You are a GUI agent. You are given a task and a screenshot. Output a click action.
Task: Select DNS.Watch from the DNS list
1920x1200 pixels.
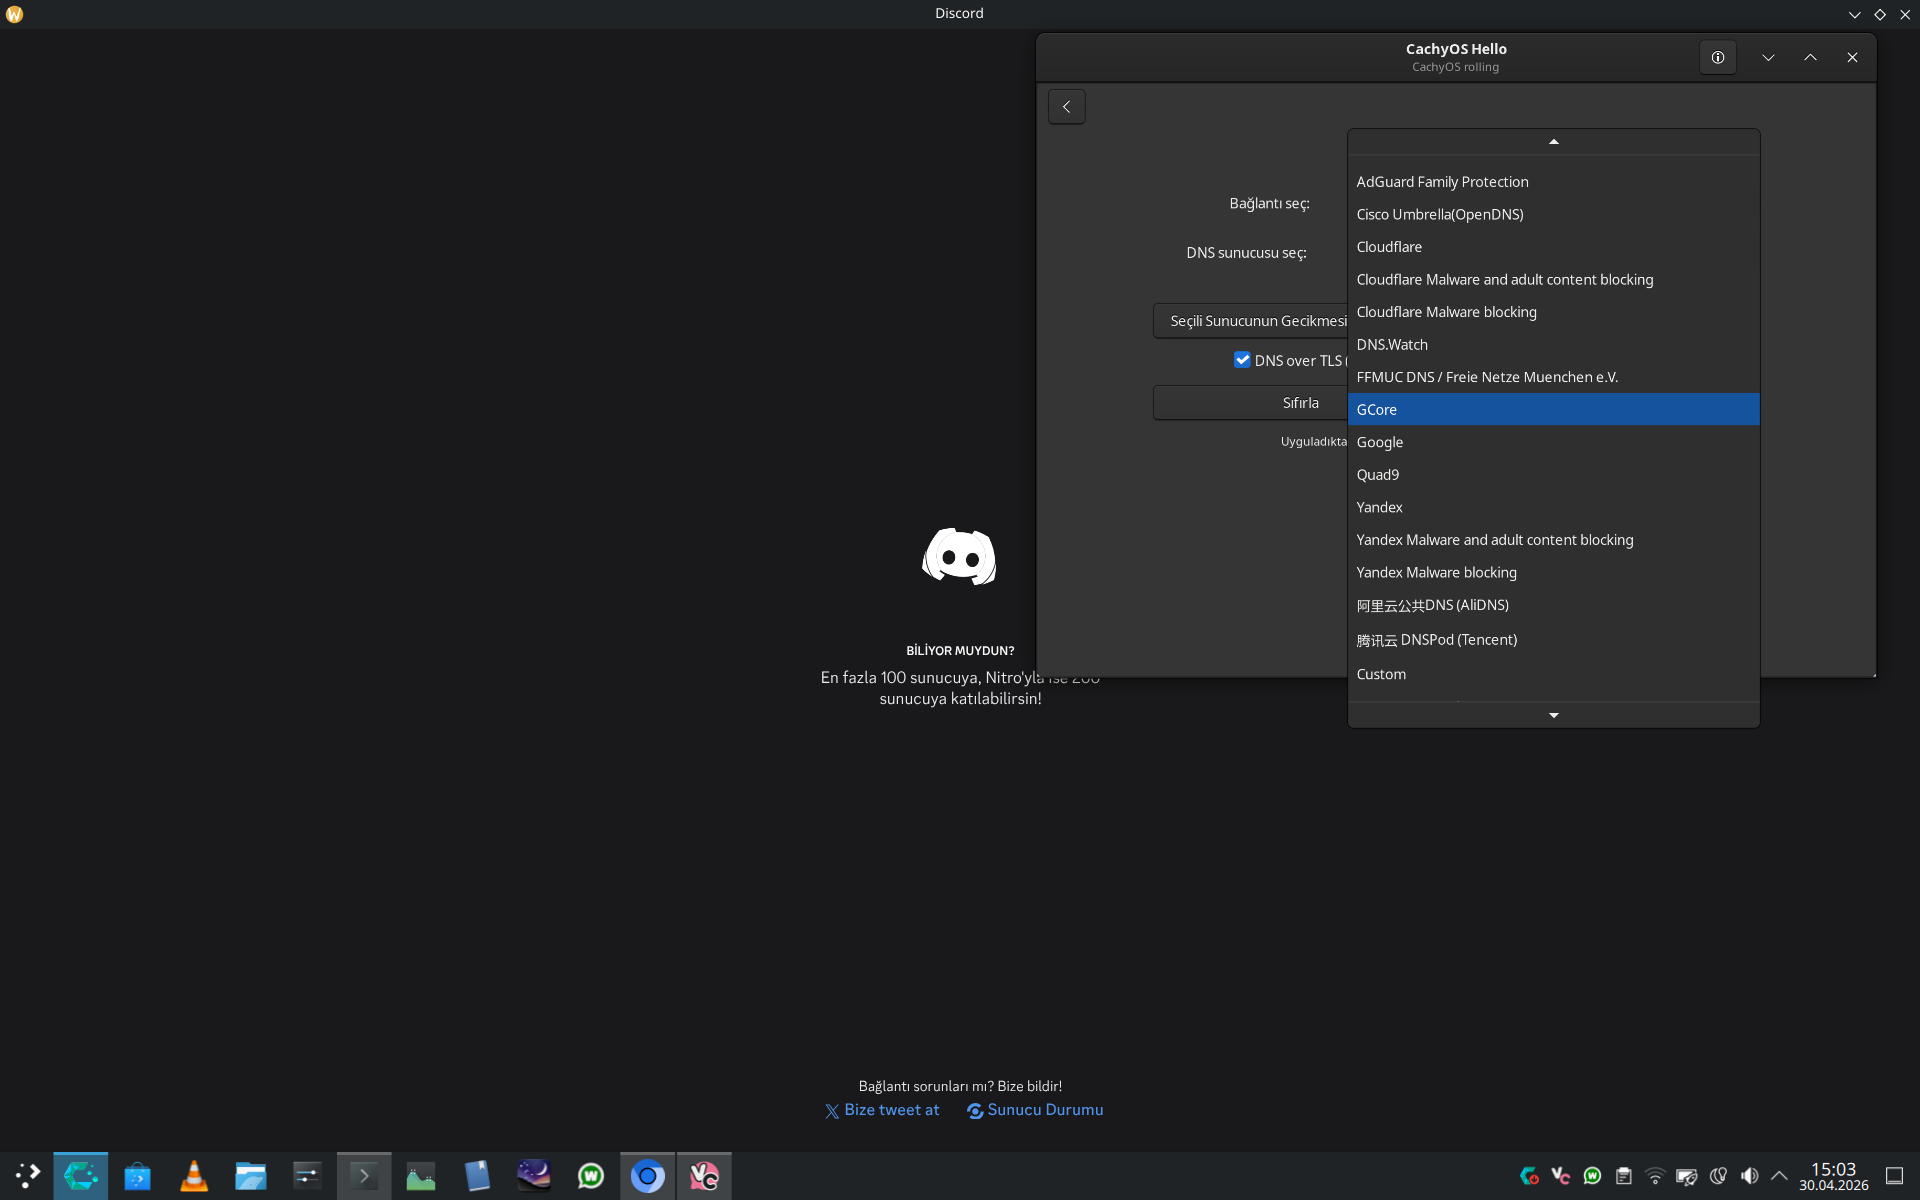(x=1553, y=345)
